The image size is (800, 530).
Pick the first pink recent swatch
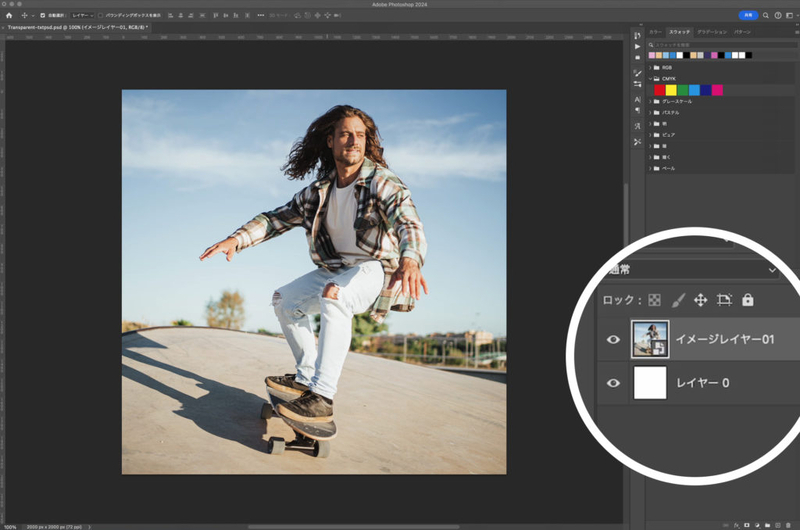coord(652,55)
